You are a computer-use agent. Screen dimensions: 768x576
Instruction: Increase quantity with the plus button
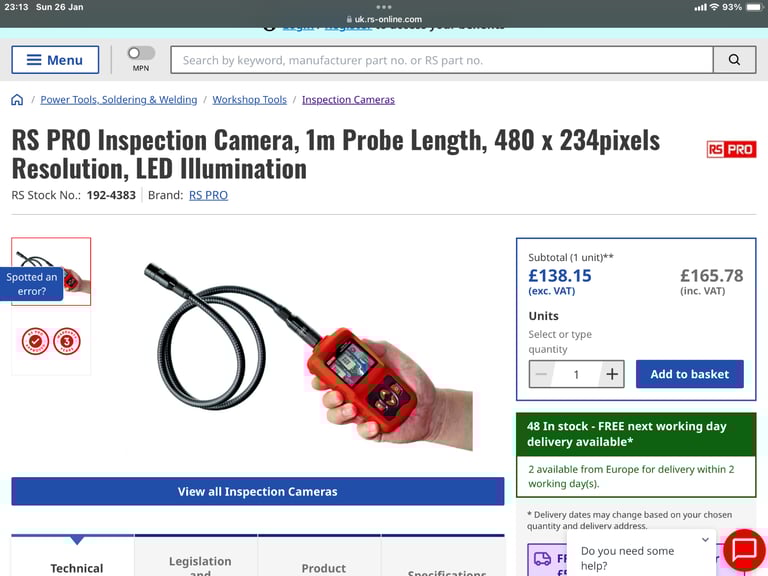612,374
